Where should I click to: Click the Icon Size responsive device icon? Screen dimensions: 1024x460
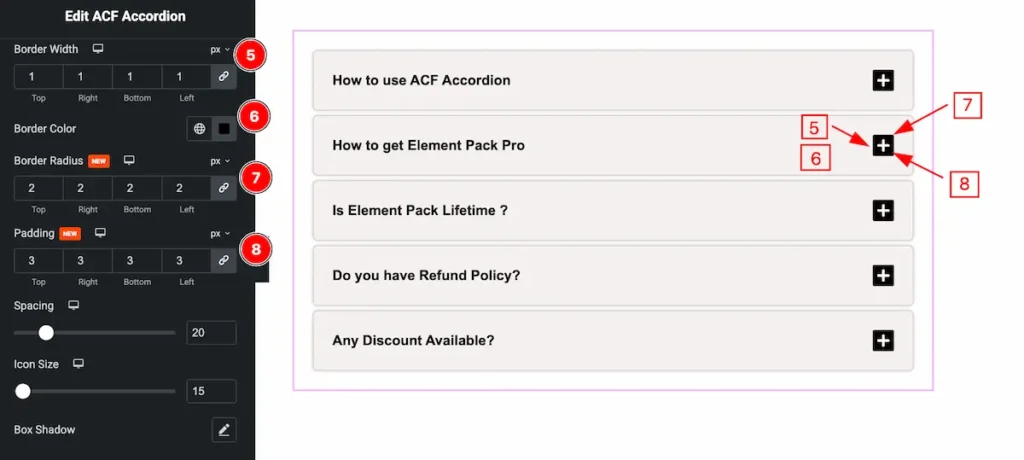click(x=78, y=364)
